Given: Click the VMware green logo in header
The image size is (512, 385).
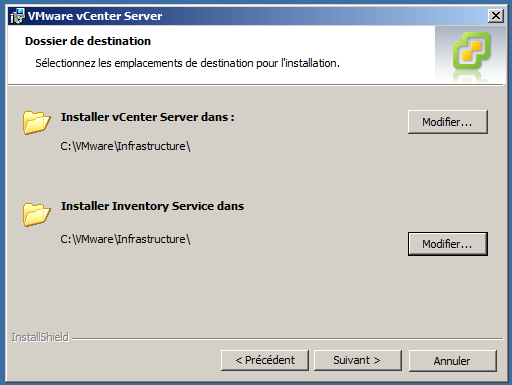Looking at the screenshot, I should [x=471, y=51].
